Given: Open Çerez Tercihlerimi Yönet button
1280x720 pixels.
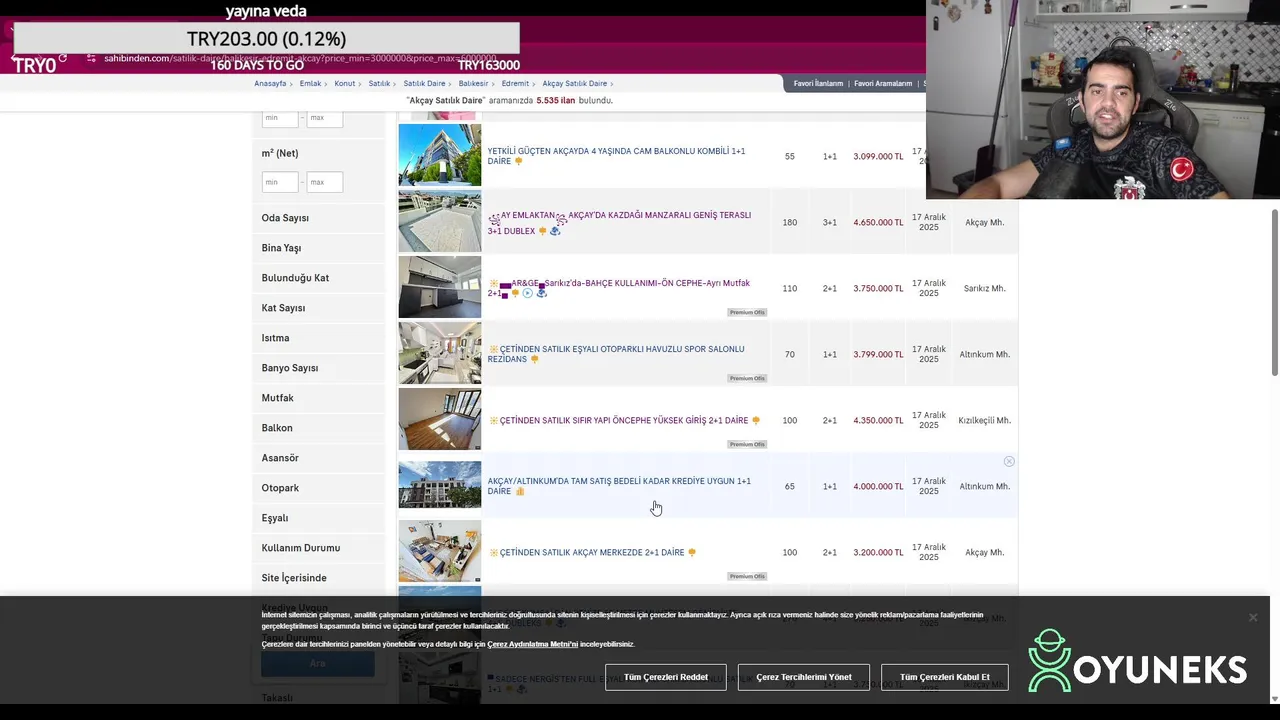Looking at the screenshot, I should tap(804, 677).
